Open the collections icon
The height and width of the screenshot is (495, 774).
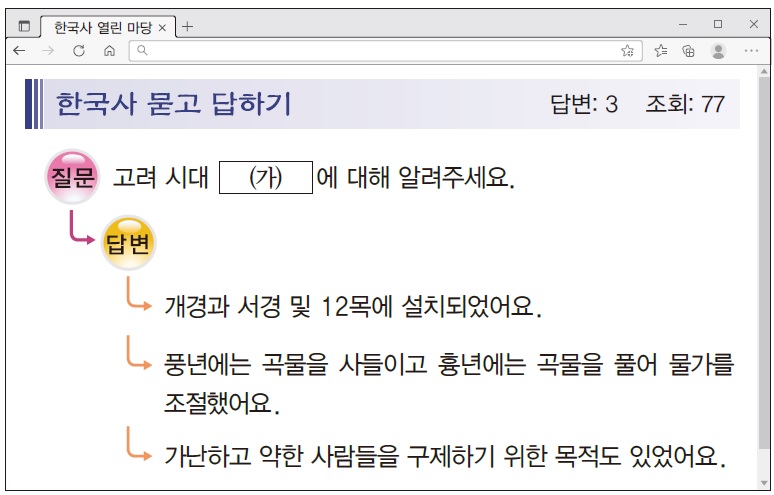[688, 50]
